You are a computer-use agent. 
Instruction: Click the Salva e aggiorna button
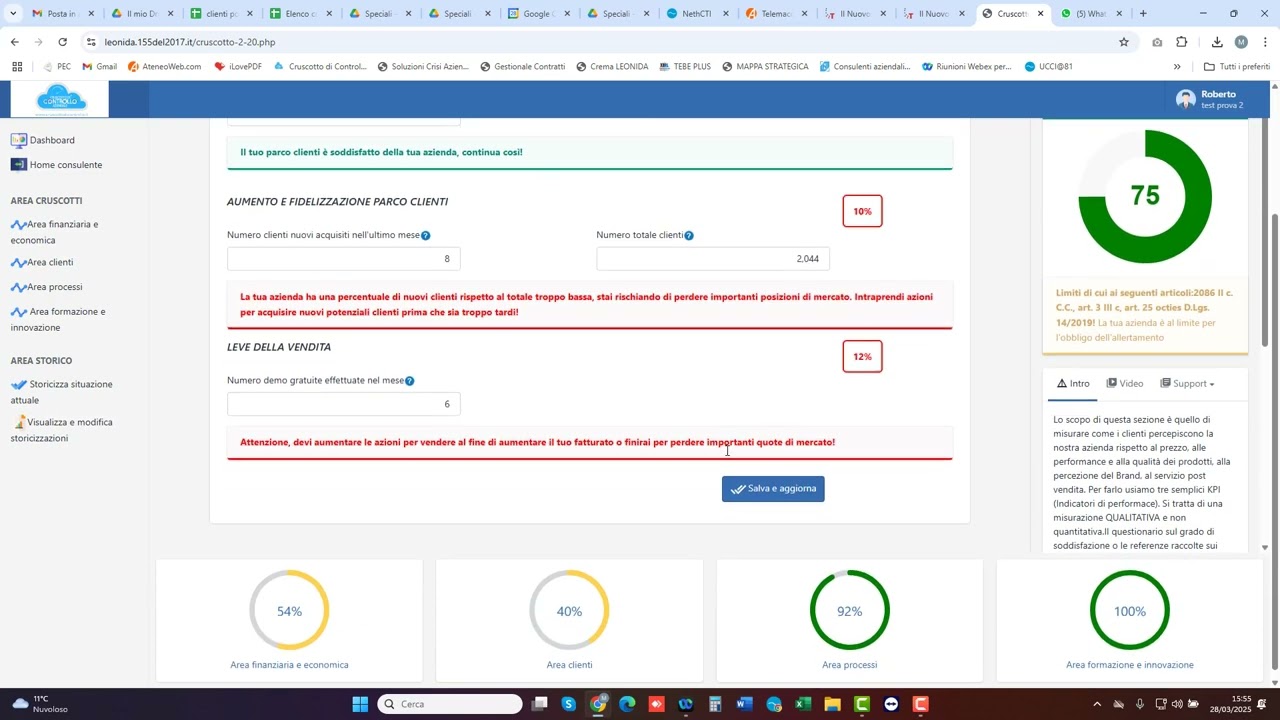click(773, 489)
